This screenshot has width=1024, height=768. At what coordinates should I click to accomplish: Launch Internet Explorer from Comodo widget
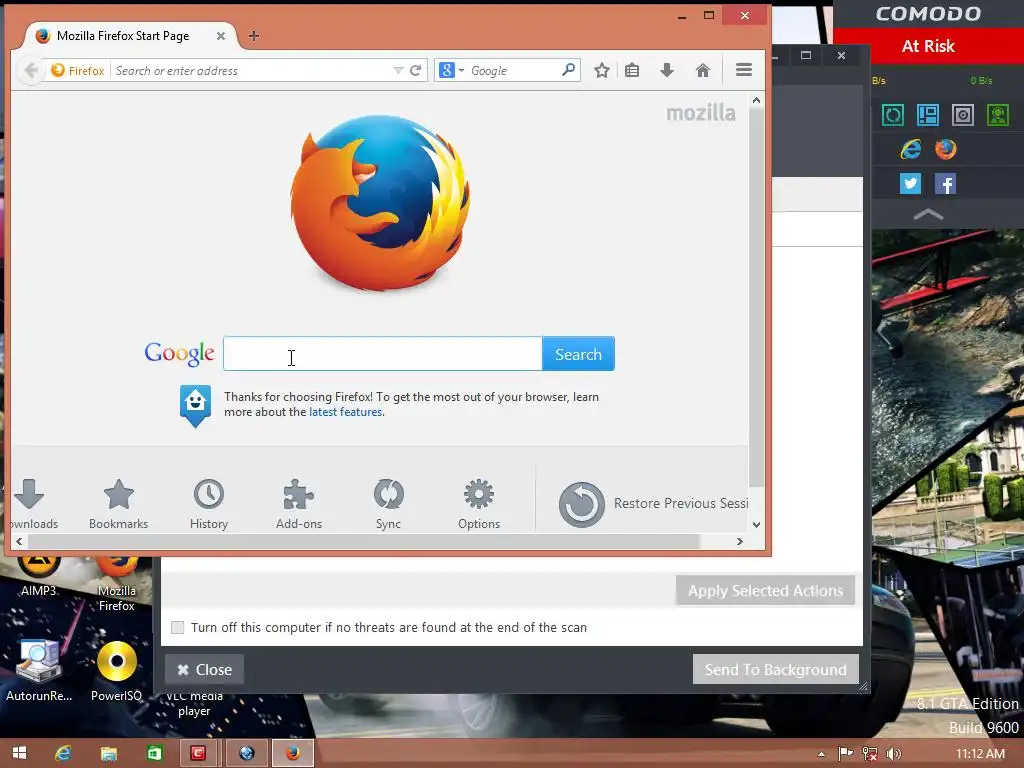(910, 150)
